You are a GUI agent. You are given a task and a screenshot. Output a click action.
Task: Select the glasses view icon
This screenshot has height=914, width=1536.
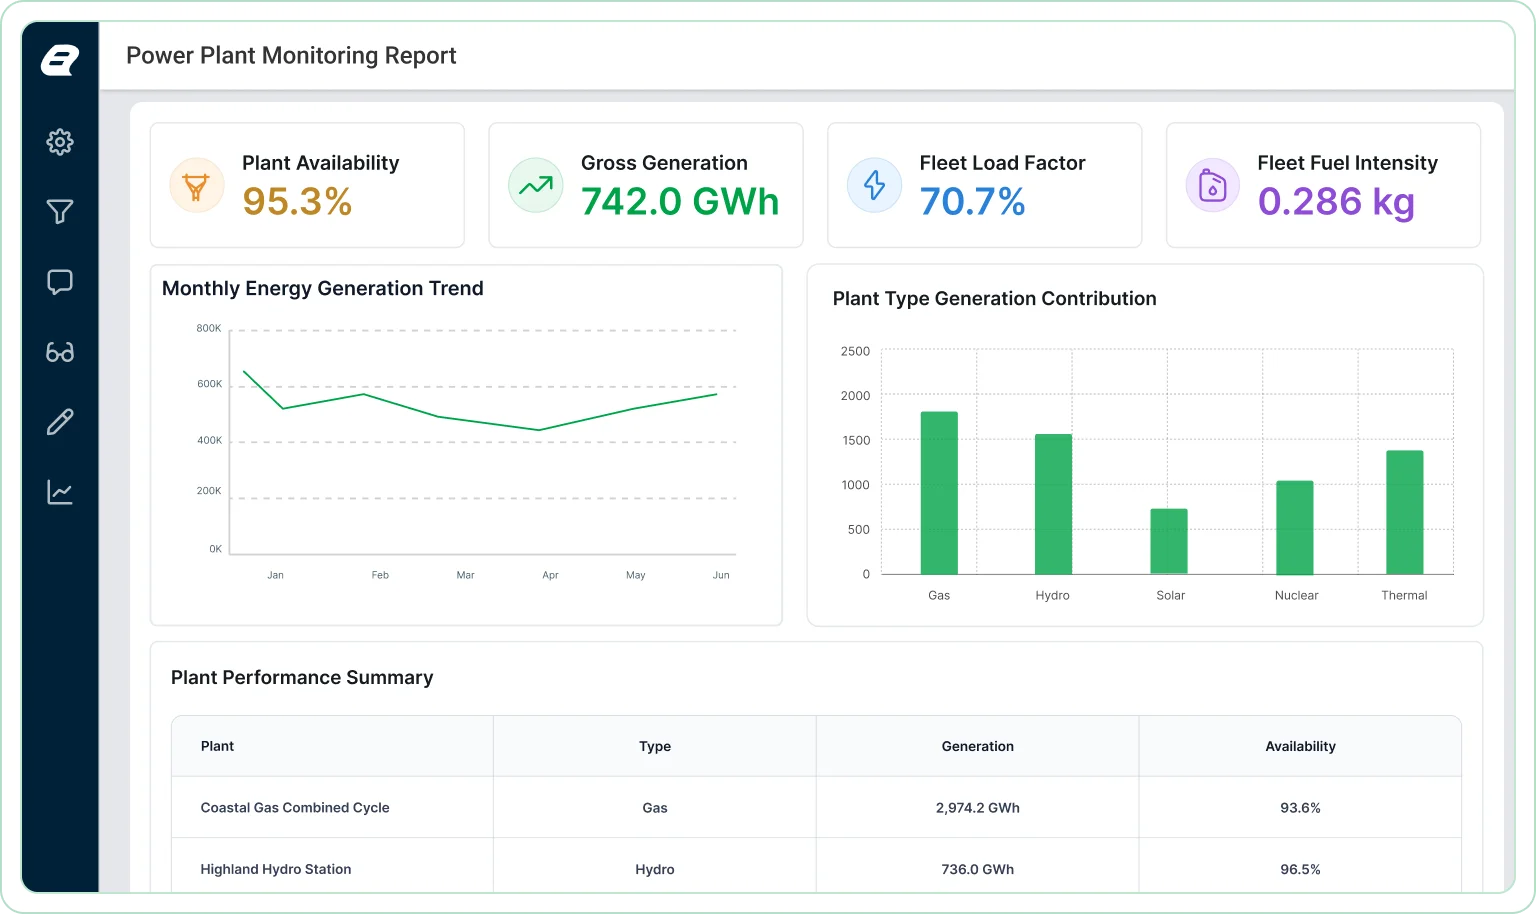pyautogui.click(x=60, y=352)
